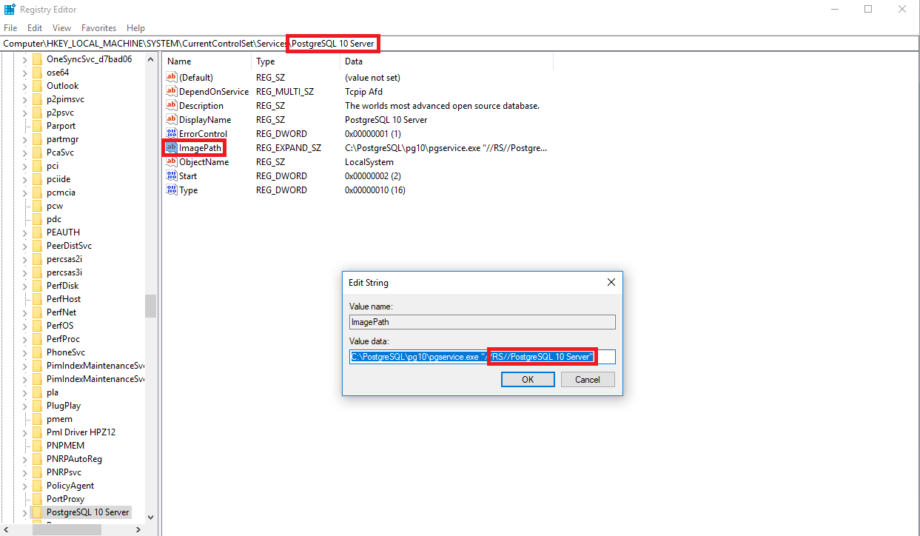The image size is (920, 536).
Task: Click the pla folder icon
Action: click(38, 392)
